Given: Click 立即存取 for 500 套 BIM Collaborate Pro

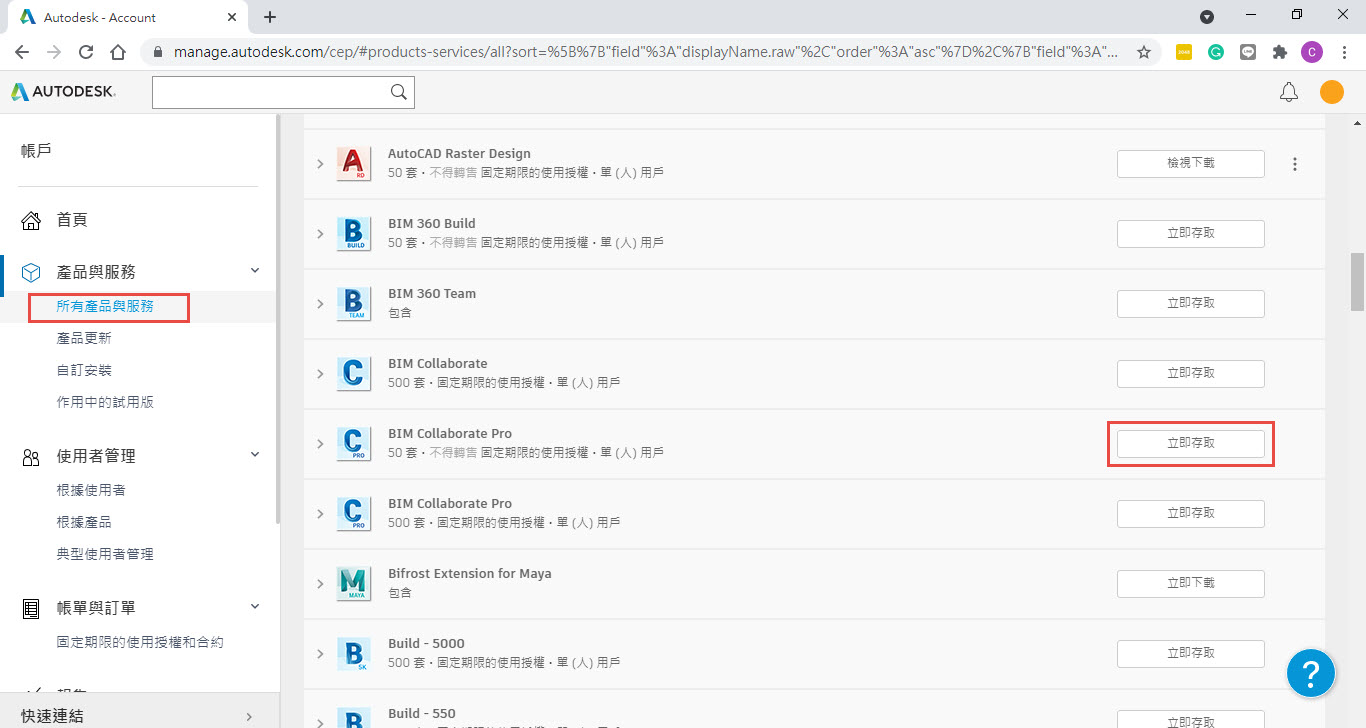Looking at the screenshot, I should click(x=1191, y=513).
